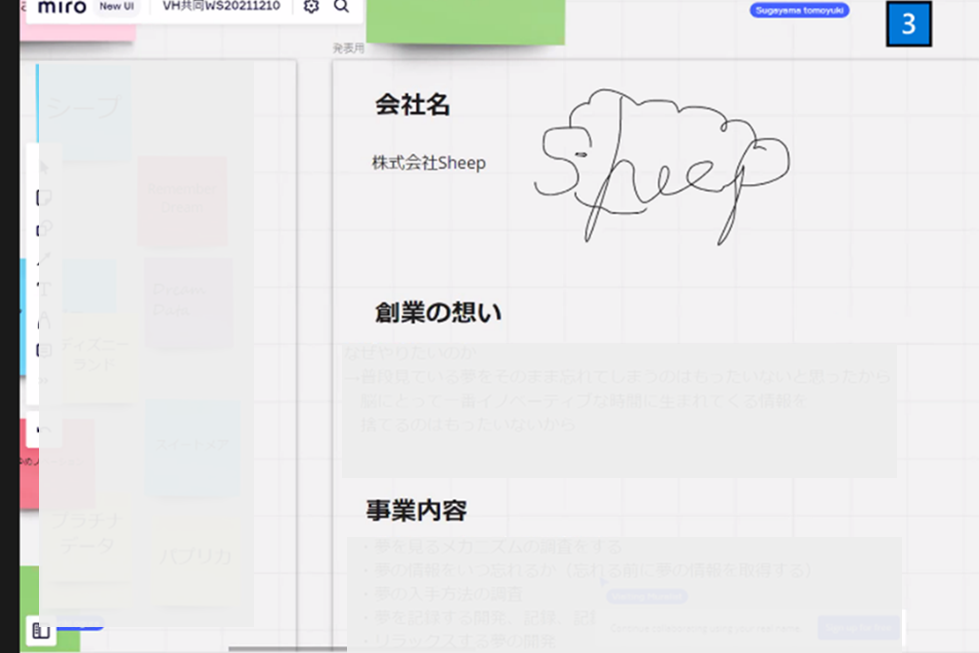Select the cursor tool in left toolbar
This screenshot has height=653, width=979.
click(44, 167)
